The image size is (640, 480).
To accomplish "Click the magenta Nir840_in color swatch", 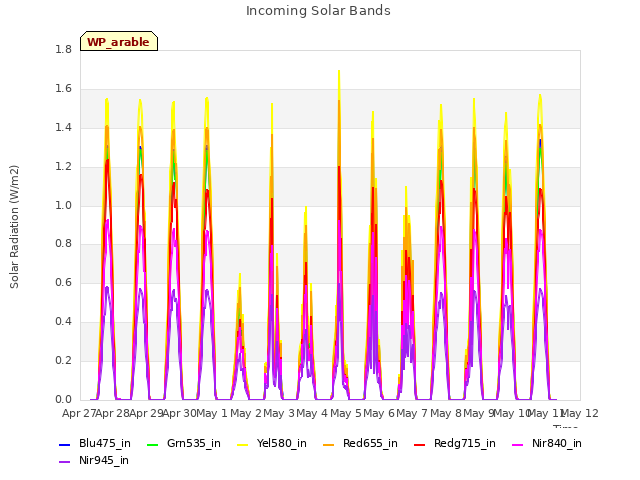I will click(x=517, y=444).
